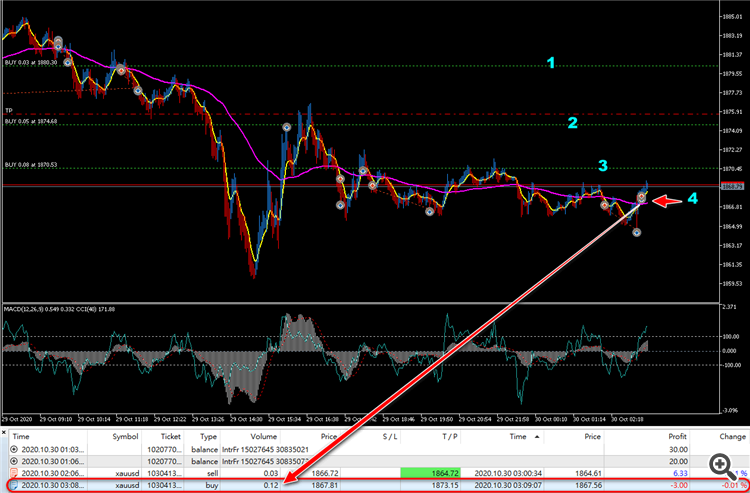Sort the table by the Type column
Viewport: 750px width, 493px height.
208,437
